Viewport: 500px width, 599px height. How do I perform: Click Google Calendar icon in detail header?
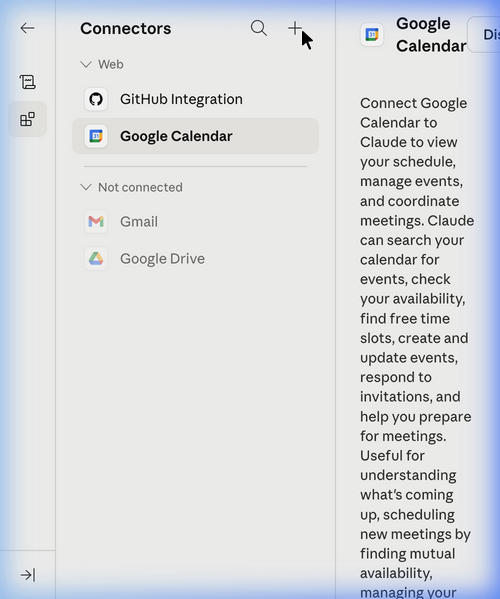[x=372, y=35]
